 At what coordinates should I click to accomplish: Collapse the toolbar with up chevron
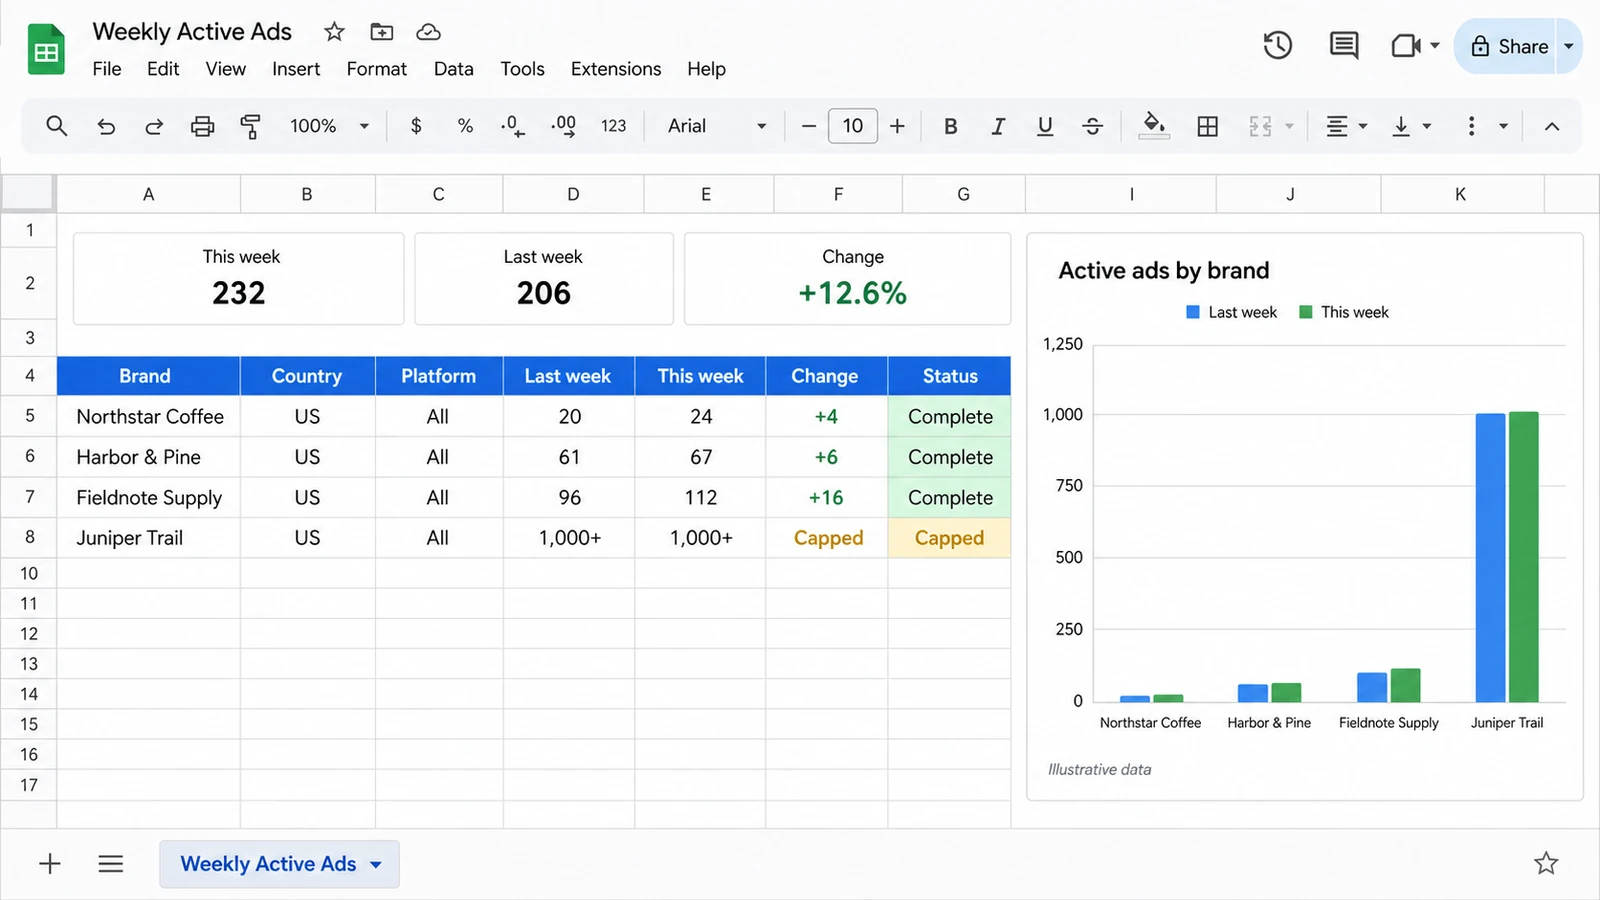click(1552, 126)
